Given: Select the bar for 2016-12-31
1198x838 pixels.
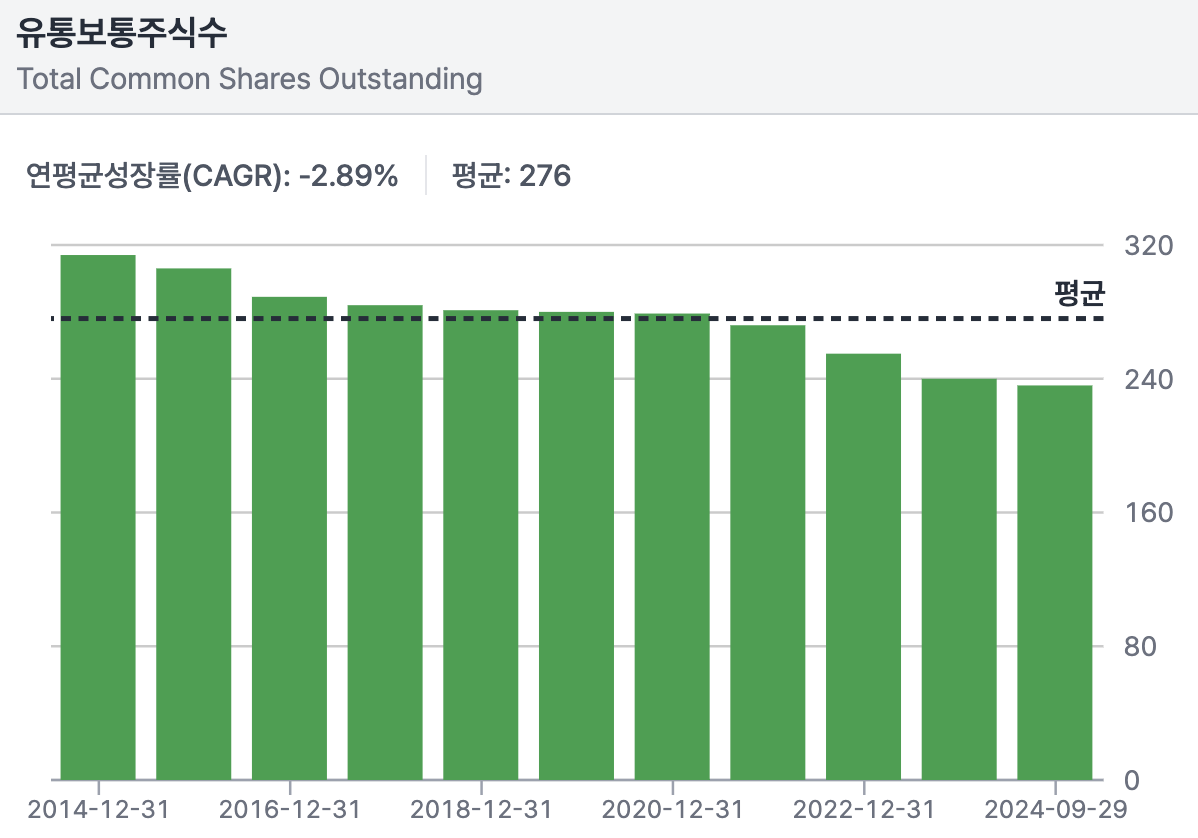Looking at the screenshot, I should pyautogui.click(x=289, y=538).
